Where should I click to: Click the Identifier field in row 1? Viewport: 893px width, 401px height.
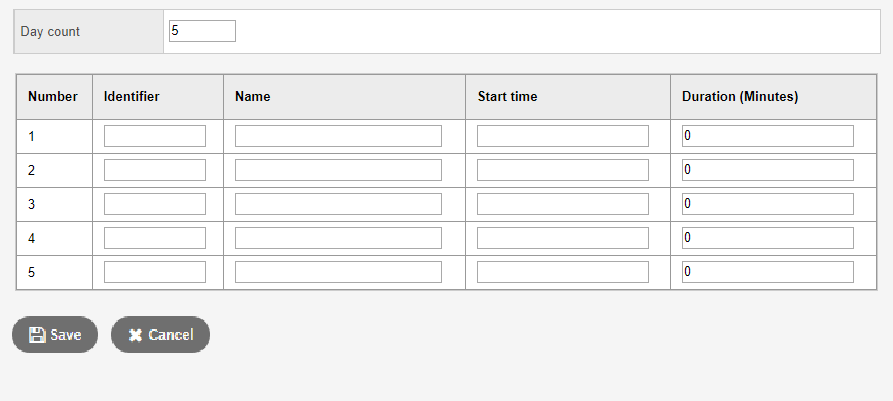pos(155,136)
